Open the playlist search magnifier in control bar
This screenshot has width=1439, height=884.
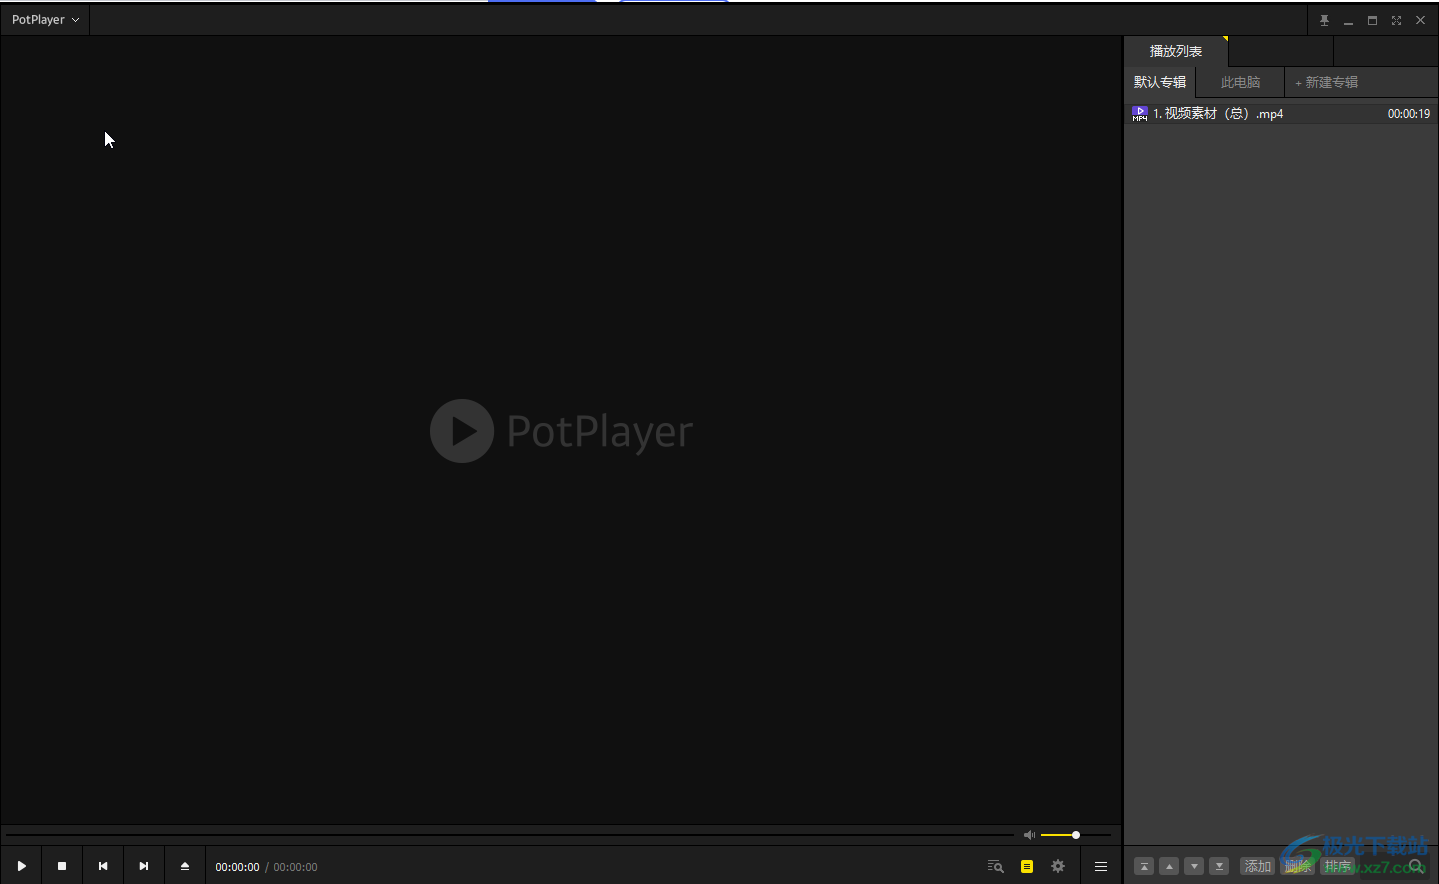(x=995, y=867)
